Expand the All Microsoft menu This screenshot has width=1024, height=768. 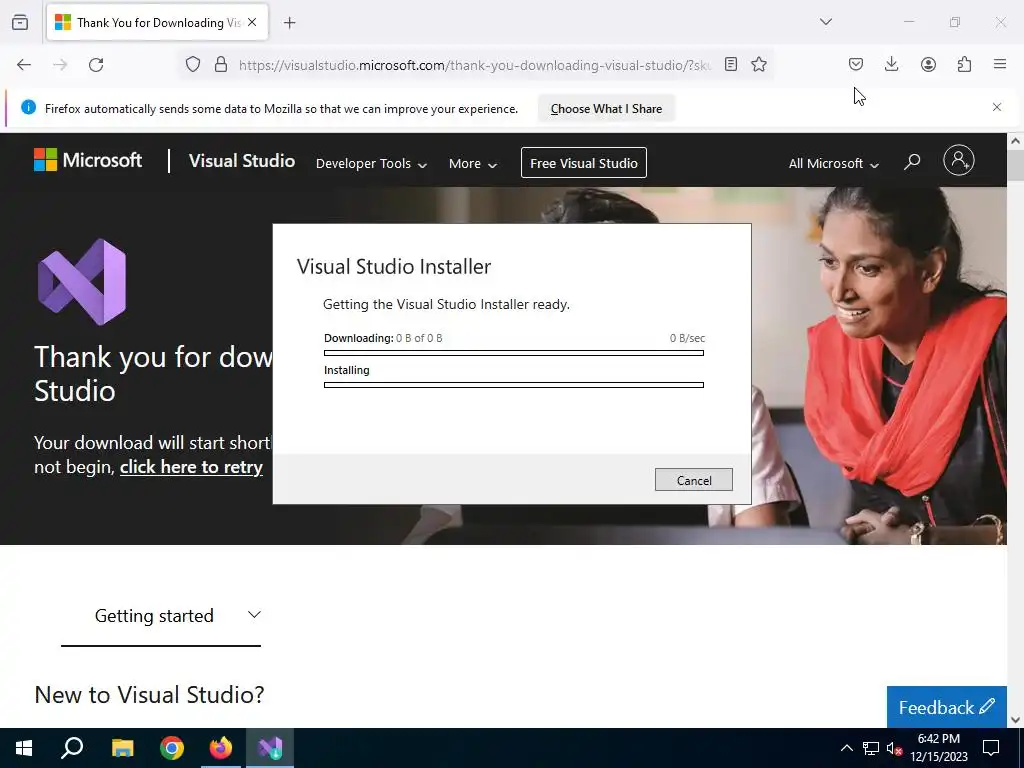point(833,164)
